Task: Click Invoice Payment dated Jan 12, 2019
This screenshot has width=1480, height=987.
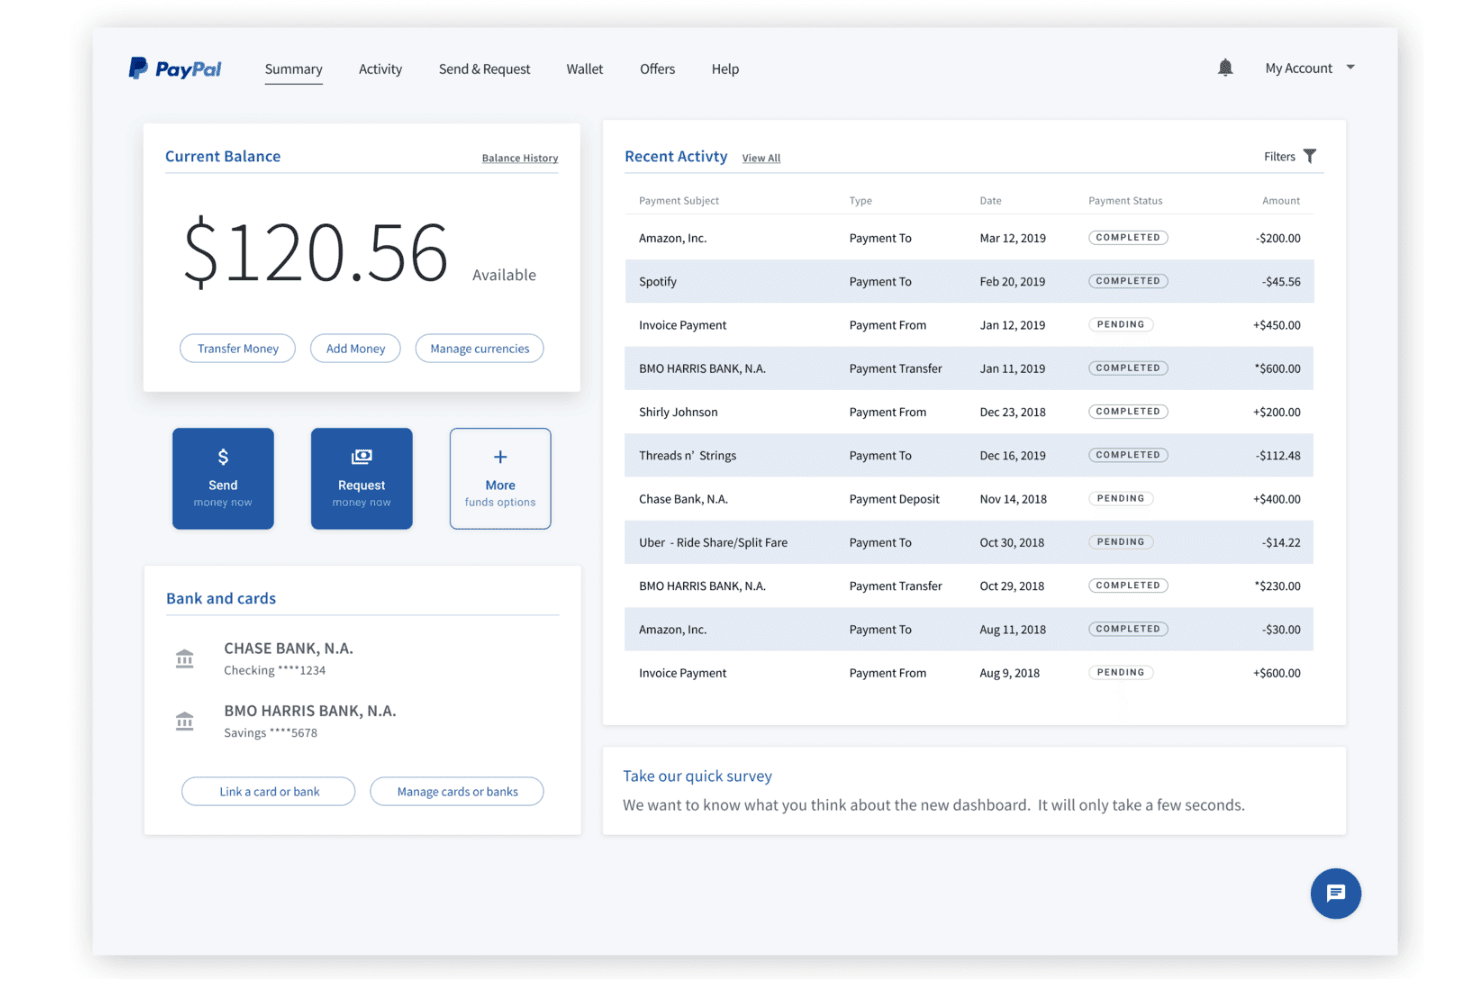Action: tap(969, 325)
